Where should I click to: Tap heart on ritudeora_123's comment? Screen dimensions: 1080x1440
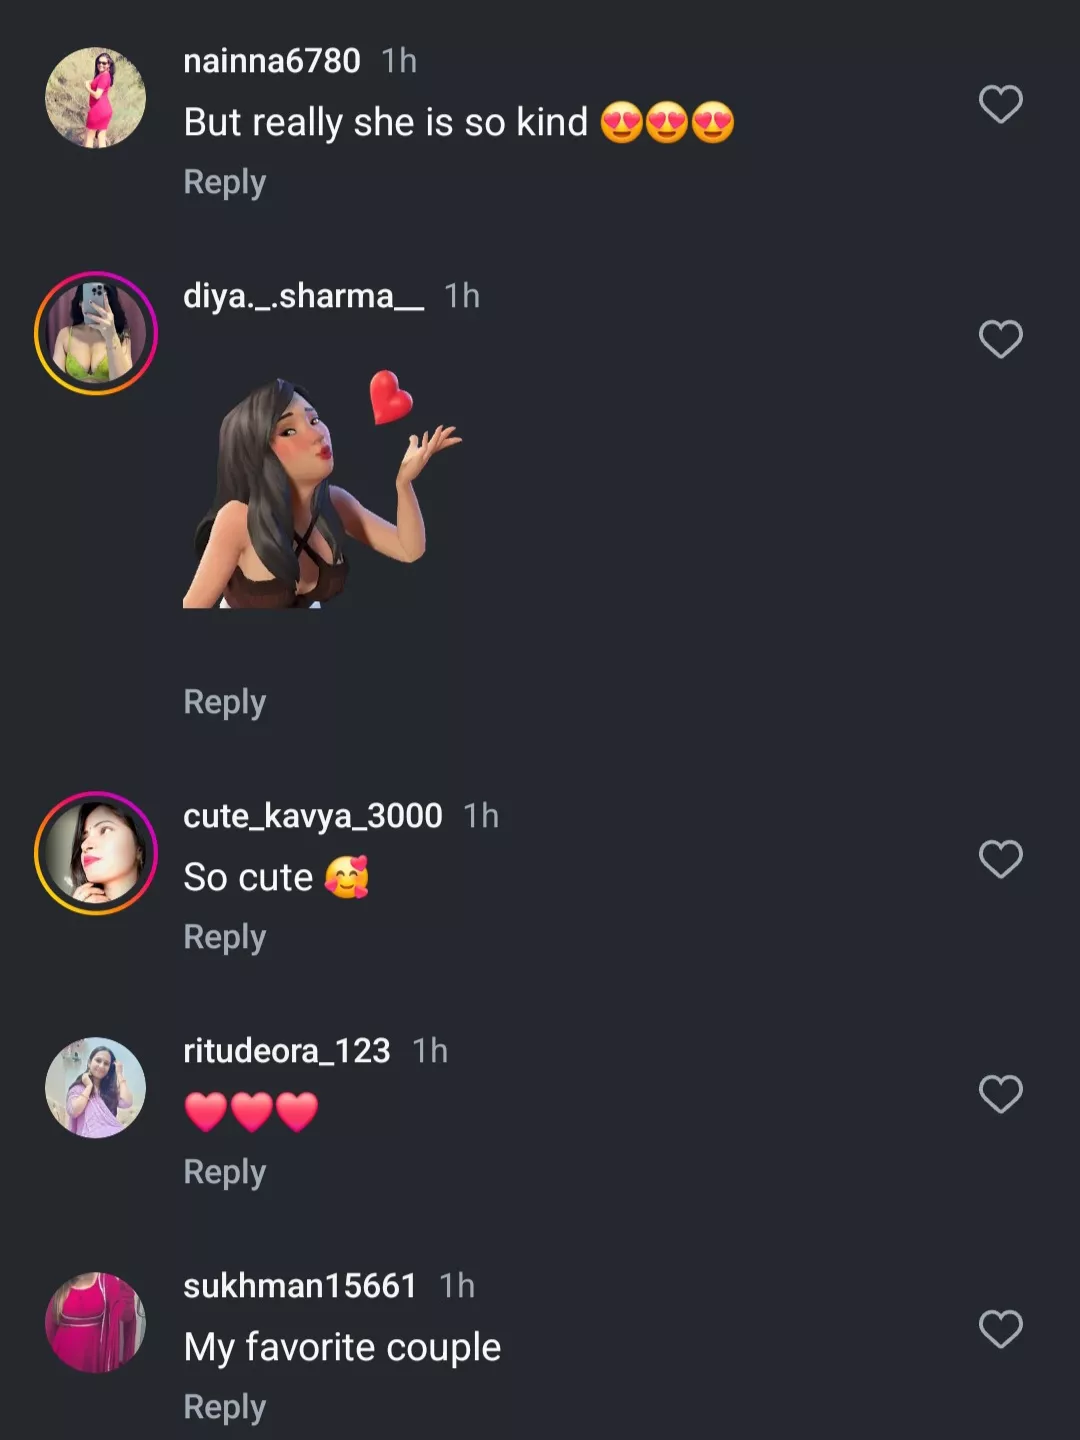[1000, 1094]
